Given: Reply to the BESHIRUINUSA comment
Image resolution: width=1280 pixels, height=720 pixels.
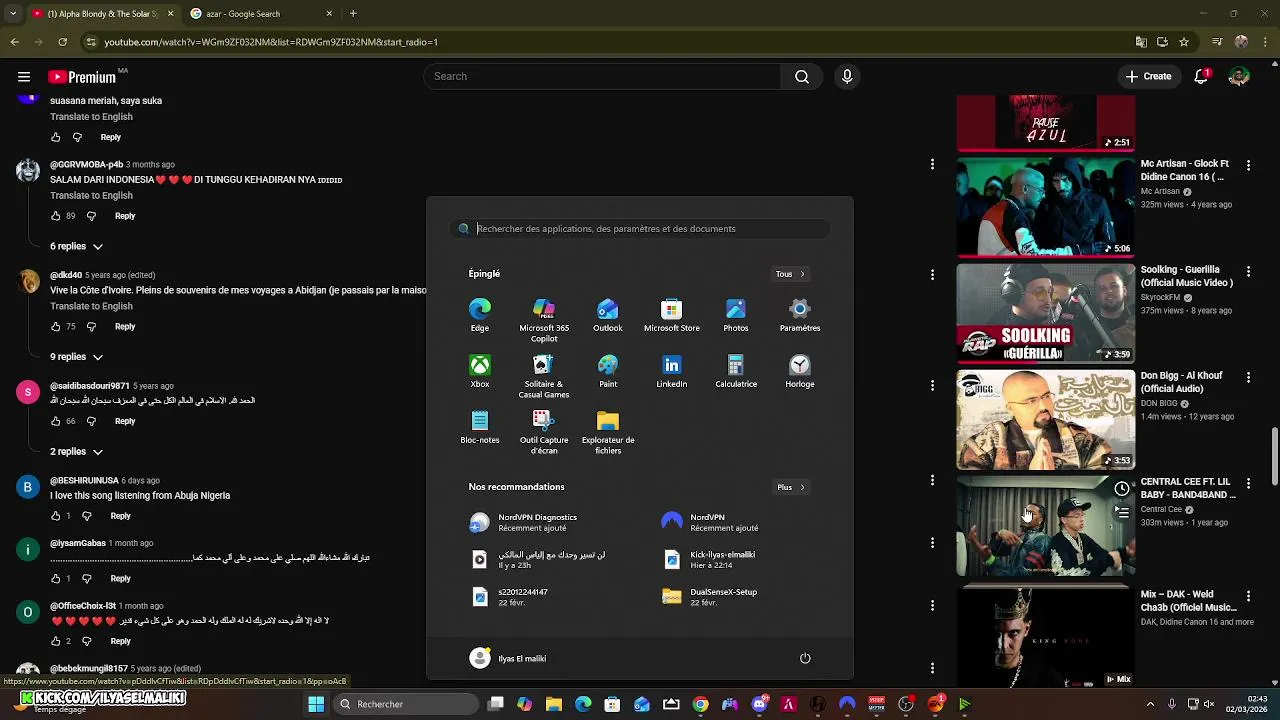Looking at the screenshot, I should pos(120,516).
